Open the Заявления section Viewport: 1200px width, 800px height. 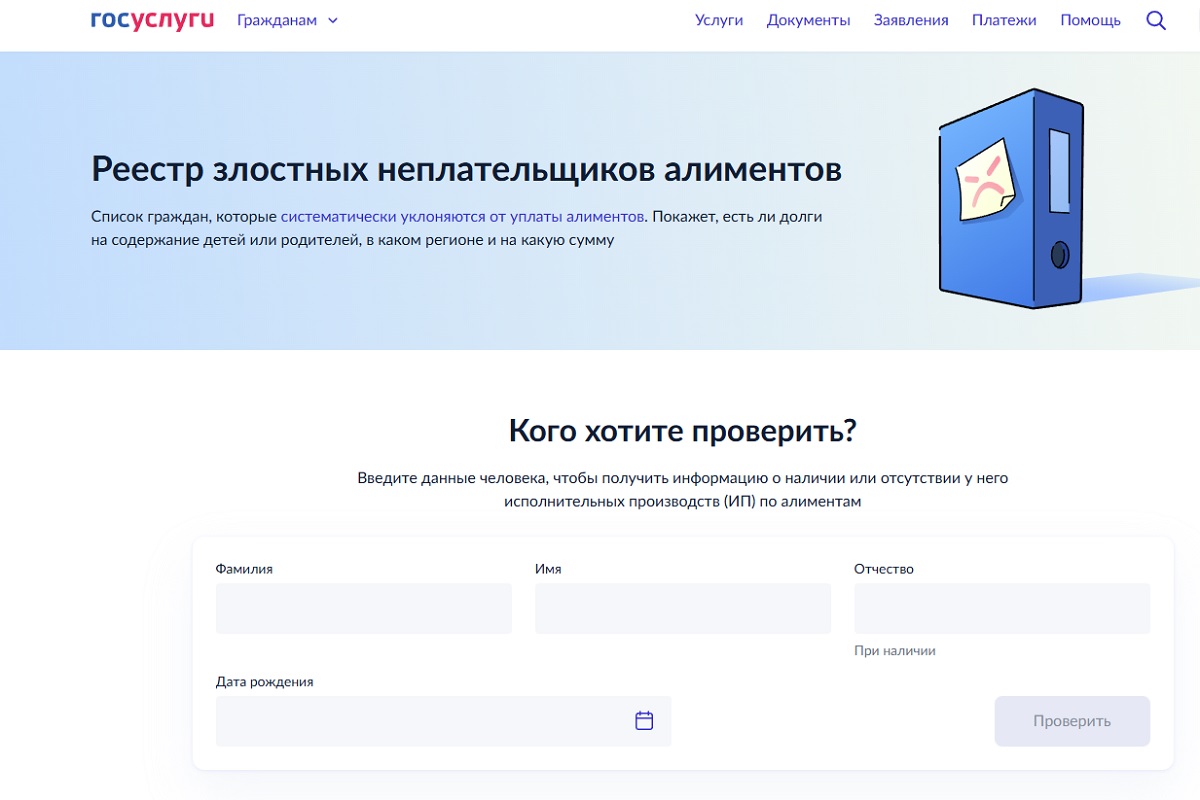(x=908, y=19)
